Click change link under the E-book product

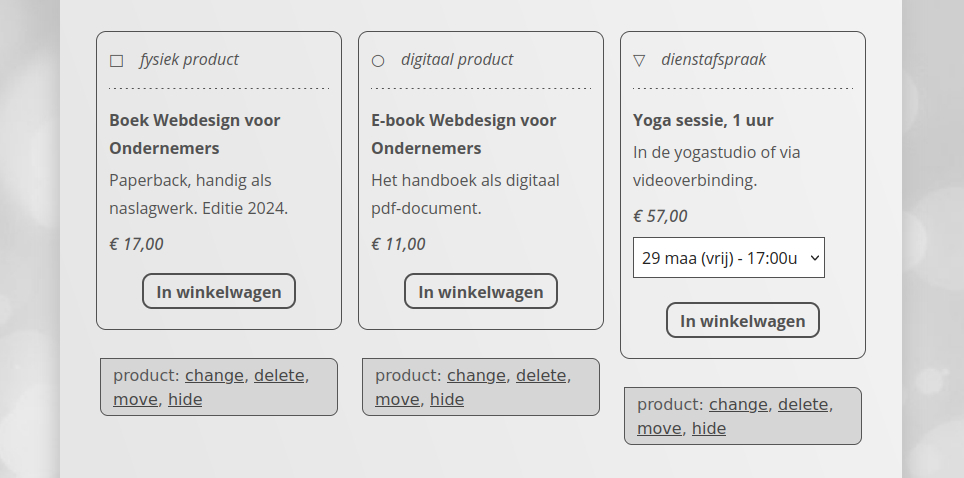476,376
